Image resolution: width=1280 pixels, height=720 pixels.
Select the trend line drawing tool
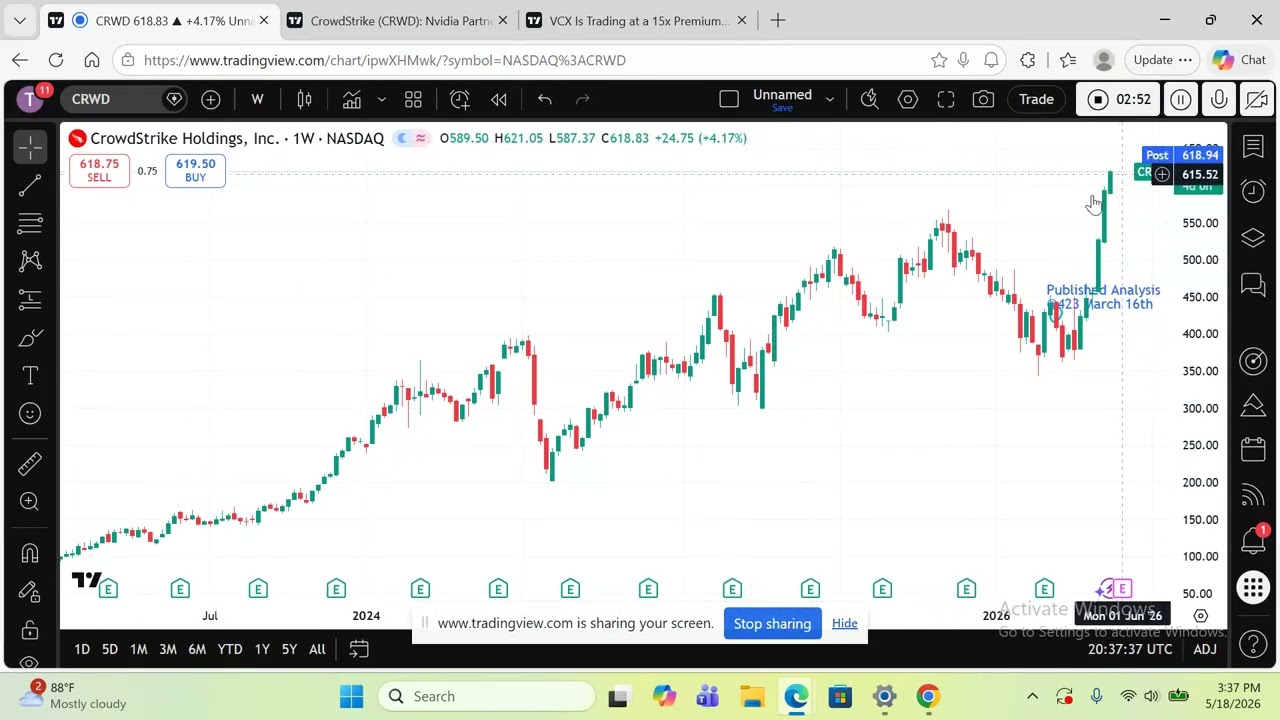point(30,185)
